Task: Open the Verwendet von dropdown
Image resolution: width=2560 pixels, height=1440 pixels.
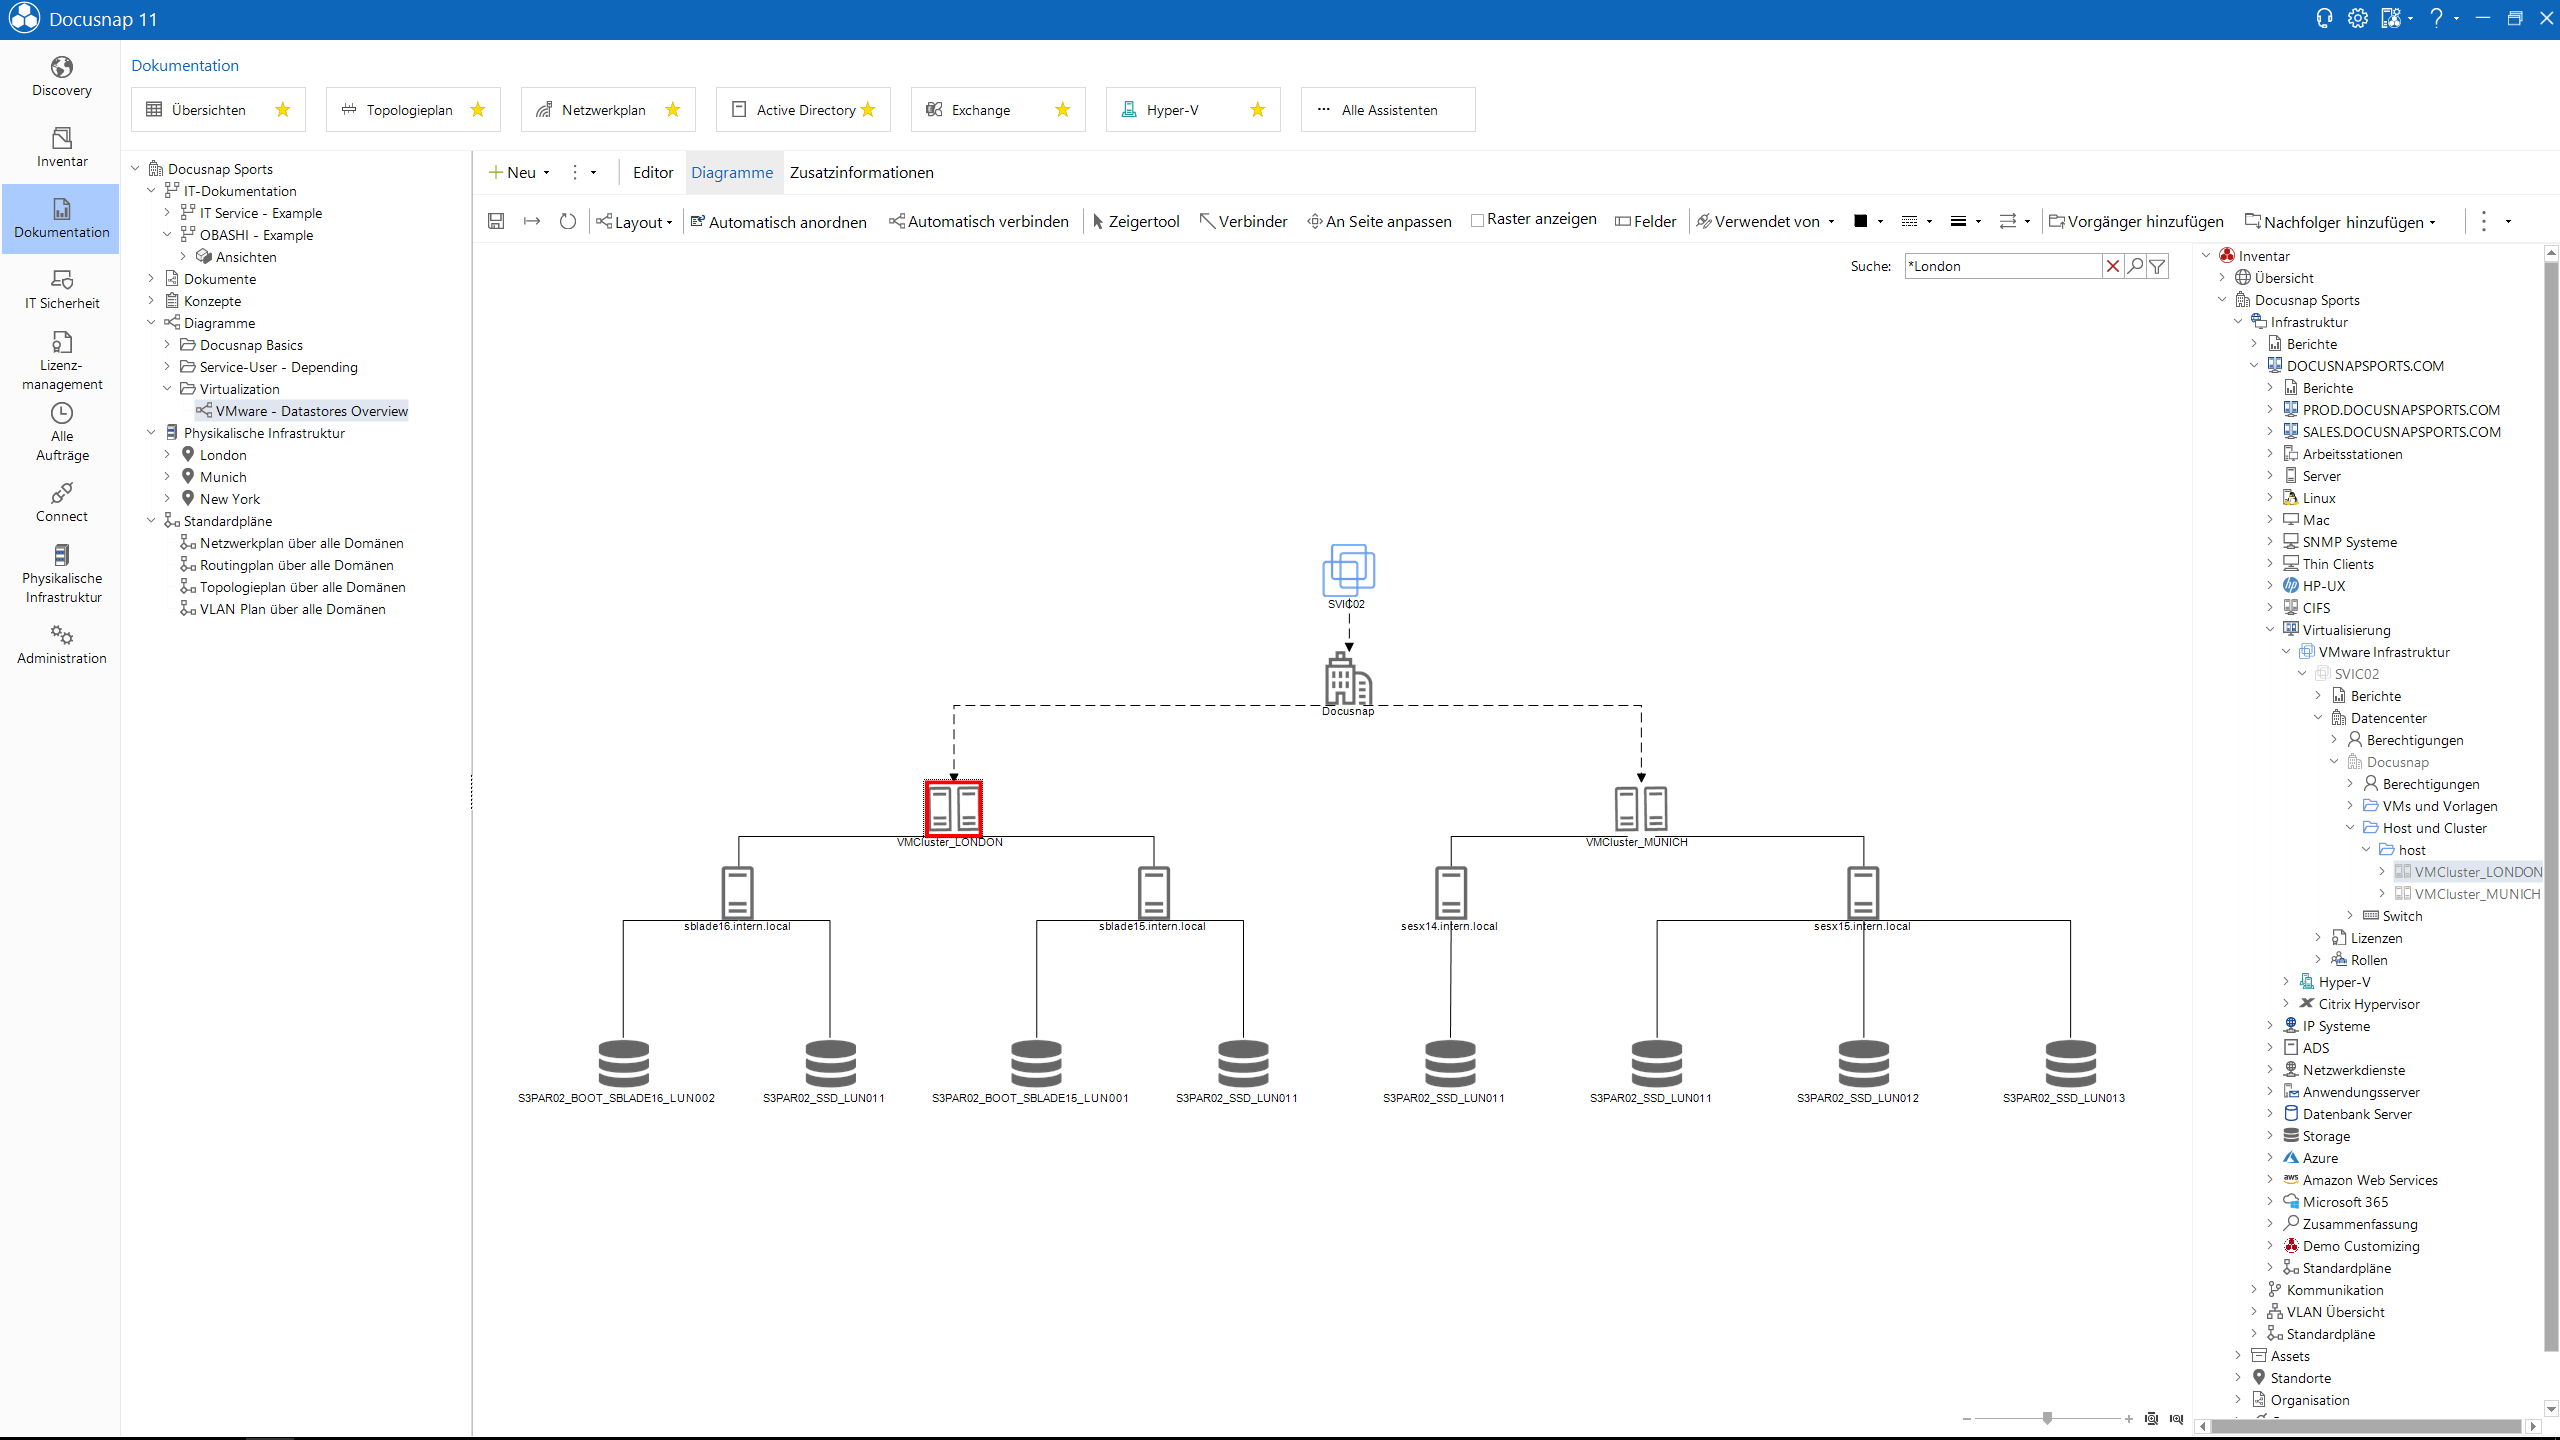Action: (1765, 222)
